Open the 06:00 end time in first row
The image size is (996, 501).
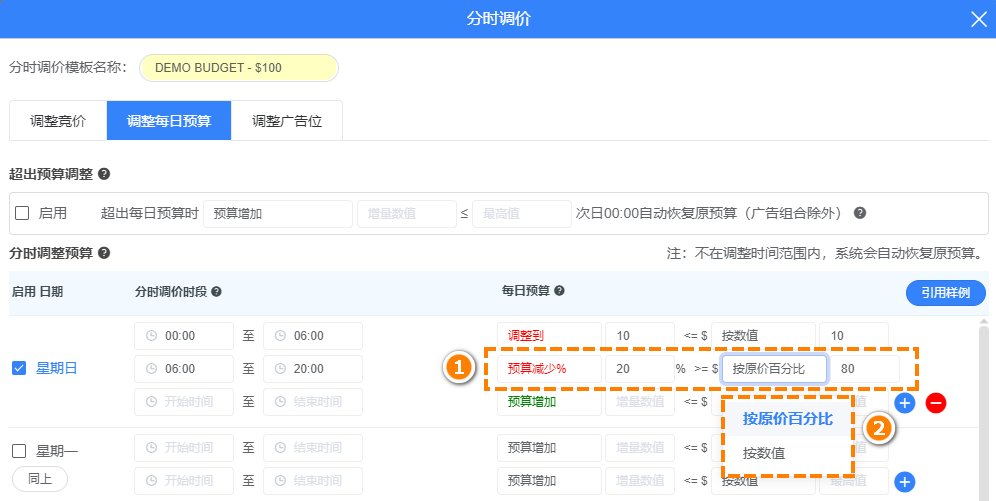(x=313, y=336)
